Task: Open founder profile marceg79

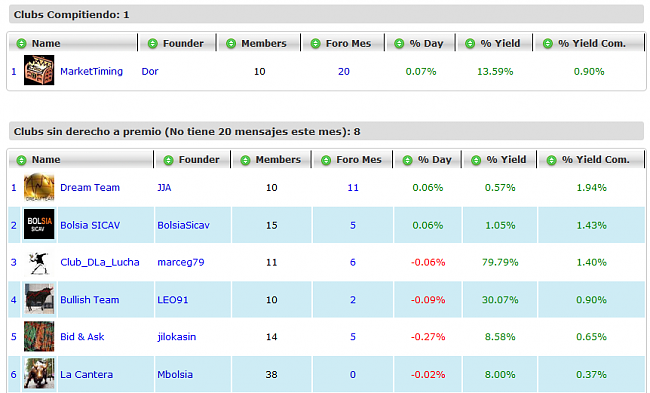Action: pos(181,262)
